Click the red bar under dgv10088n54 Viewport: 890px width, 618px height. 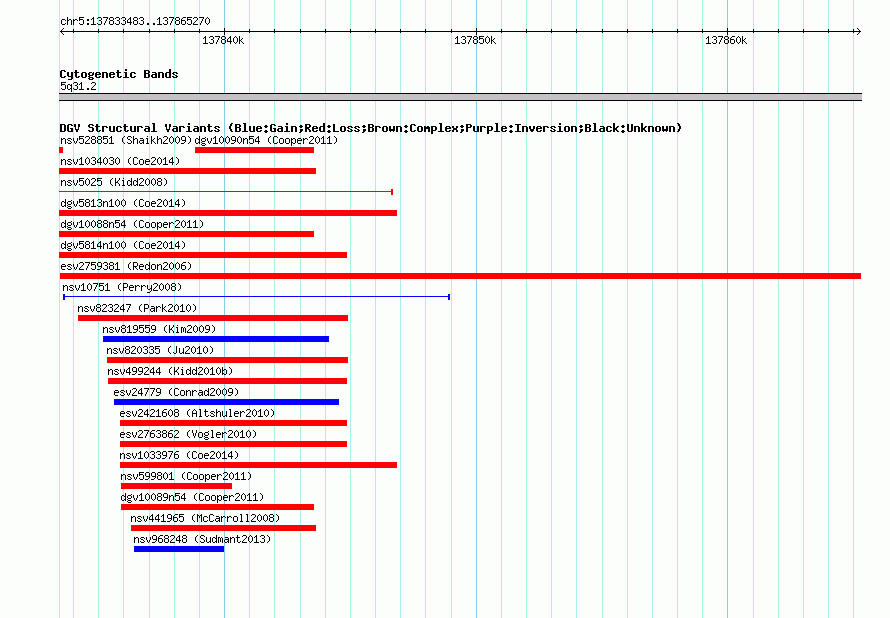(x=186, y=234)
